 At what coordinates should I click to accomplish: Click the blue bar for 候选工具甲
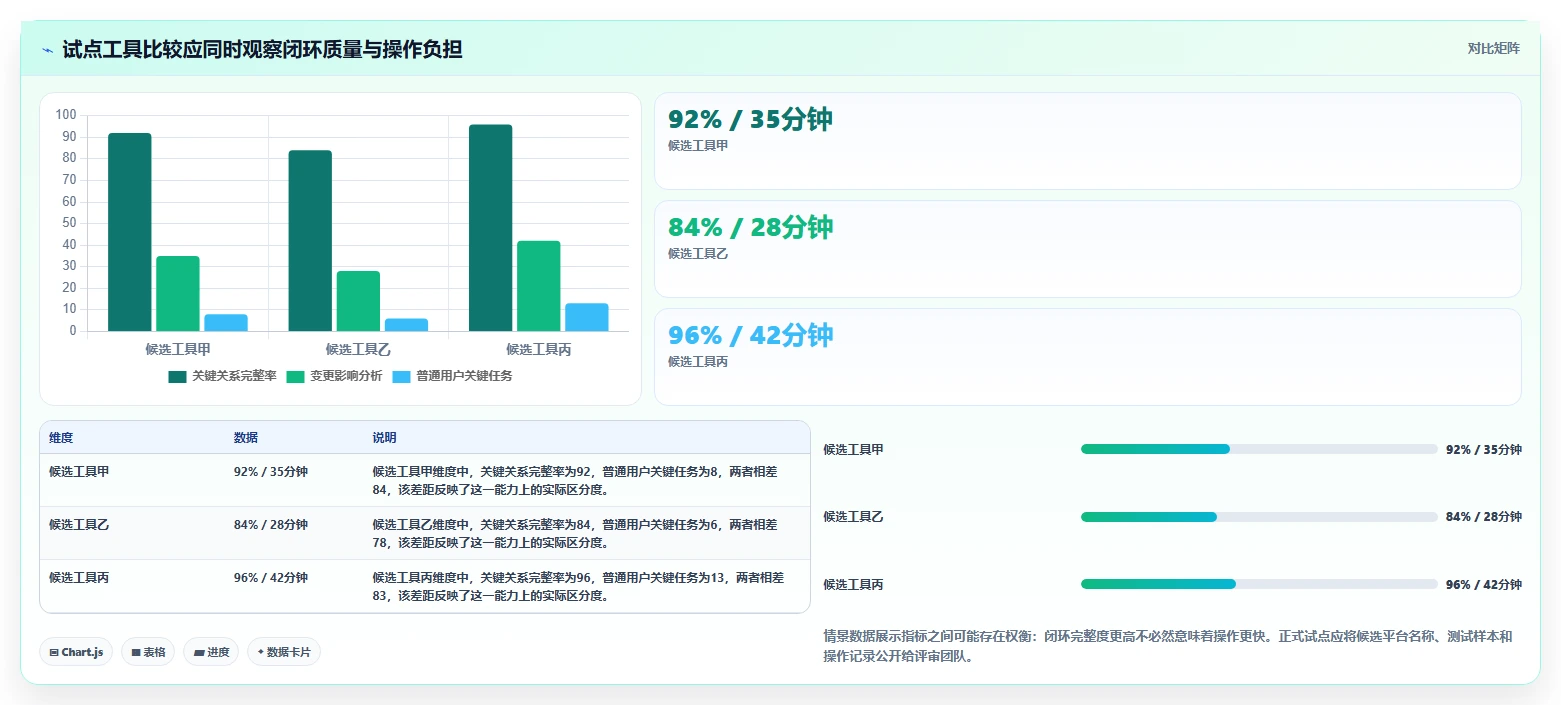coord(226,322)
